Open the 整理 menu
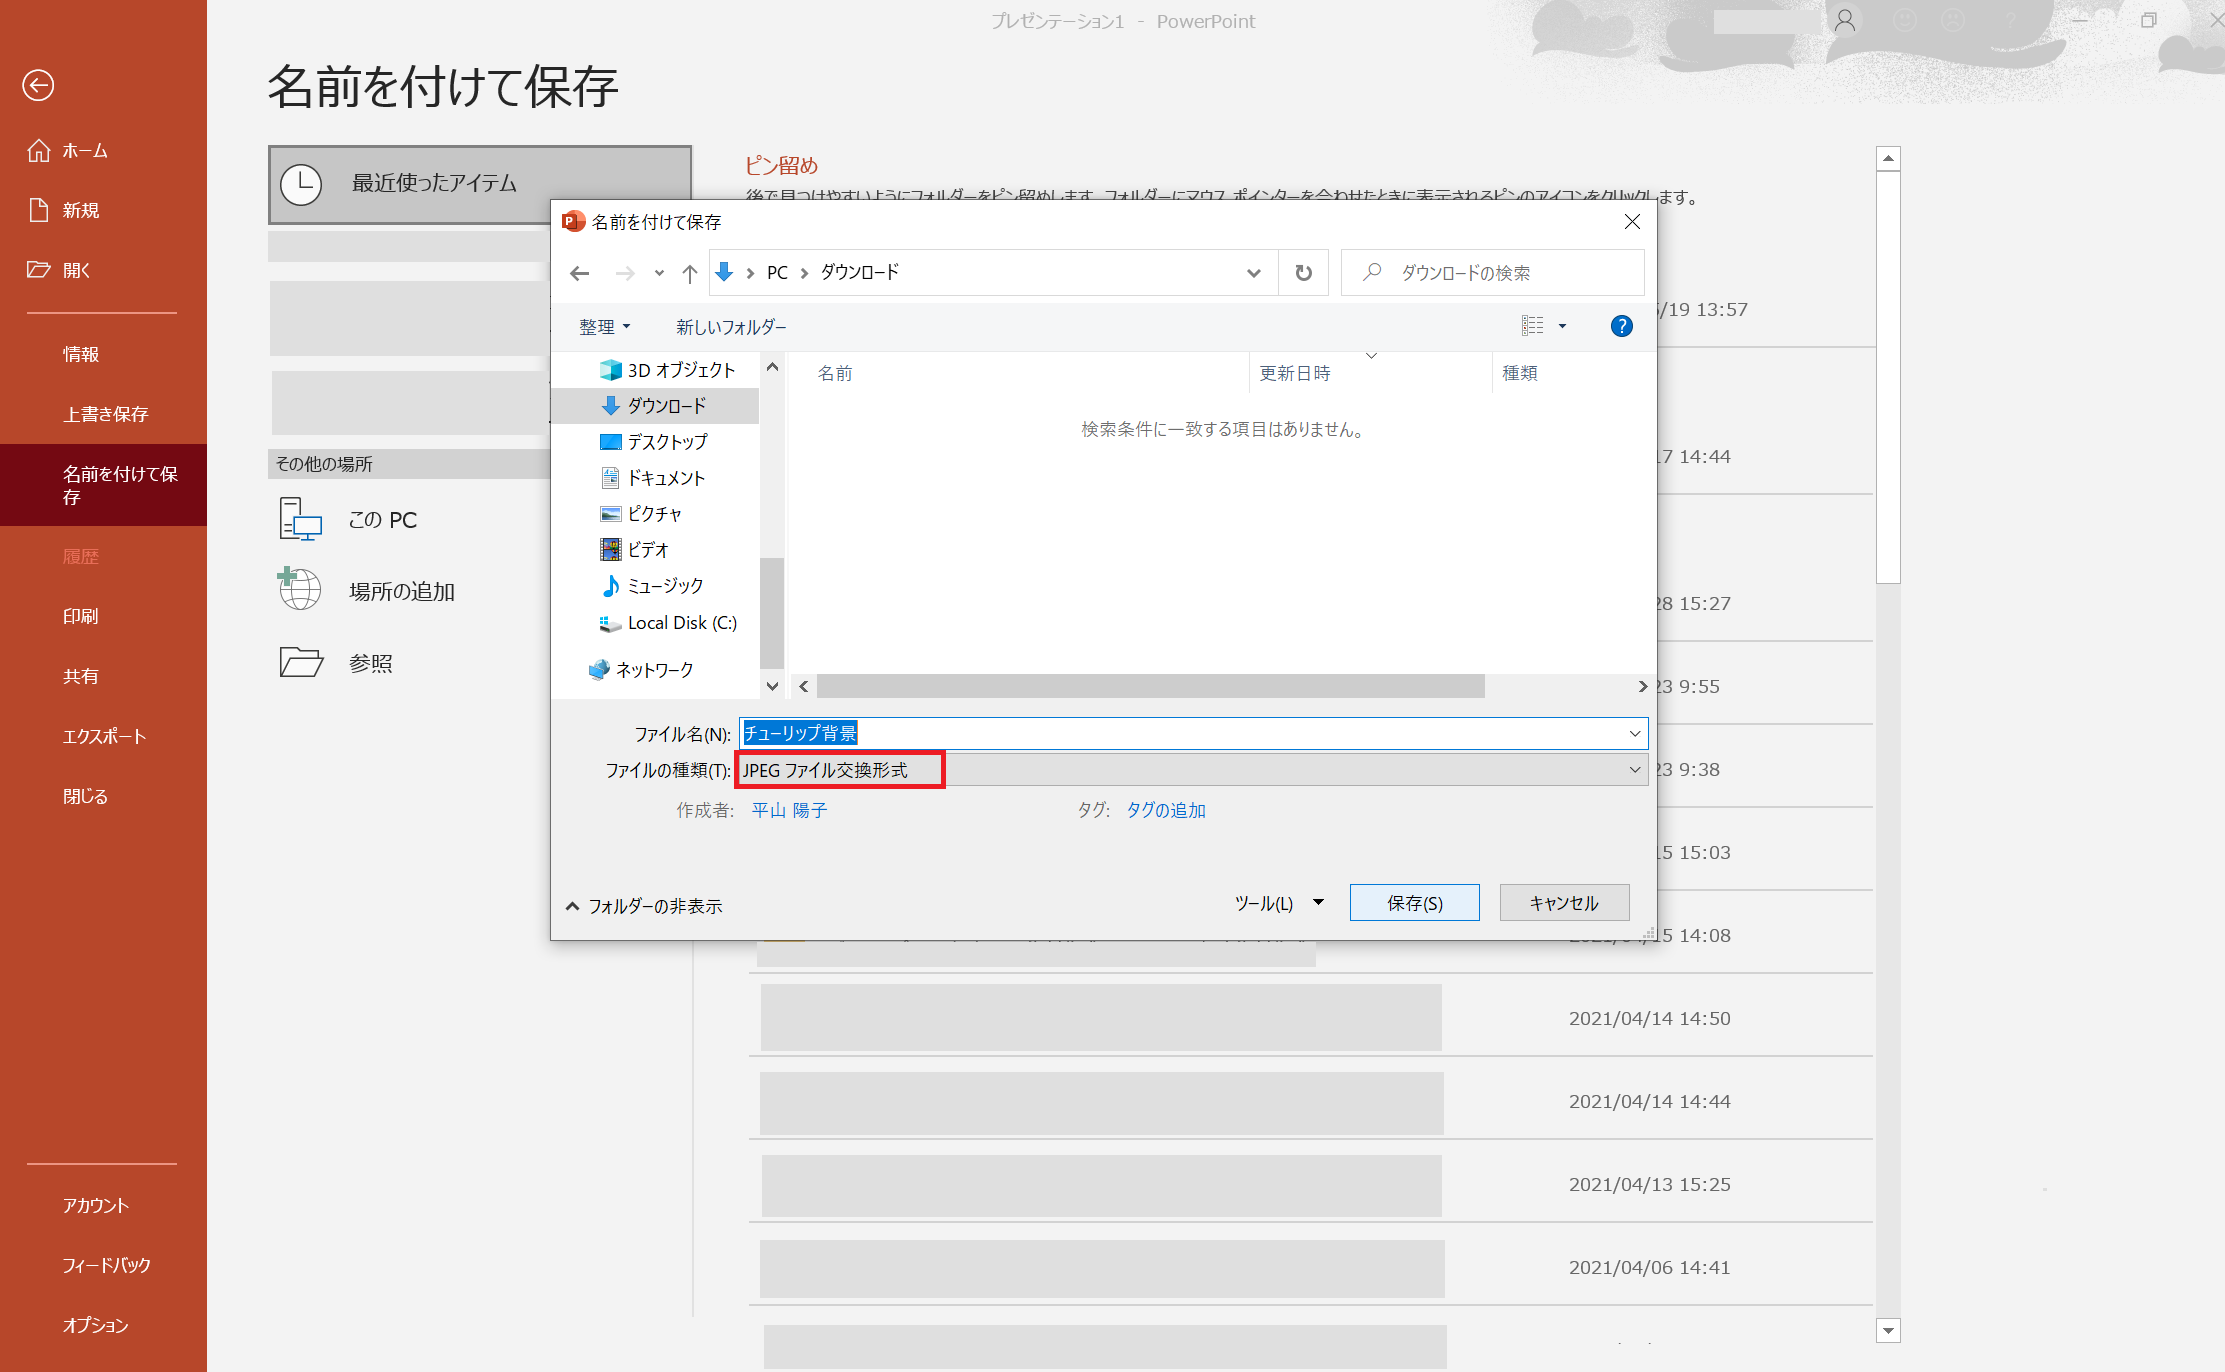This screenshot has height=1372, width=2225. (x=605, y=327)
